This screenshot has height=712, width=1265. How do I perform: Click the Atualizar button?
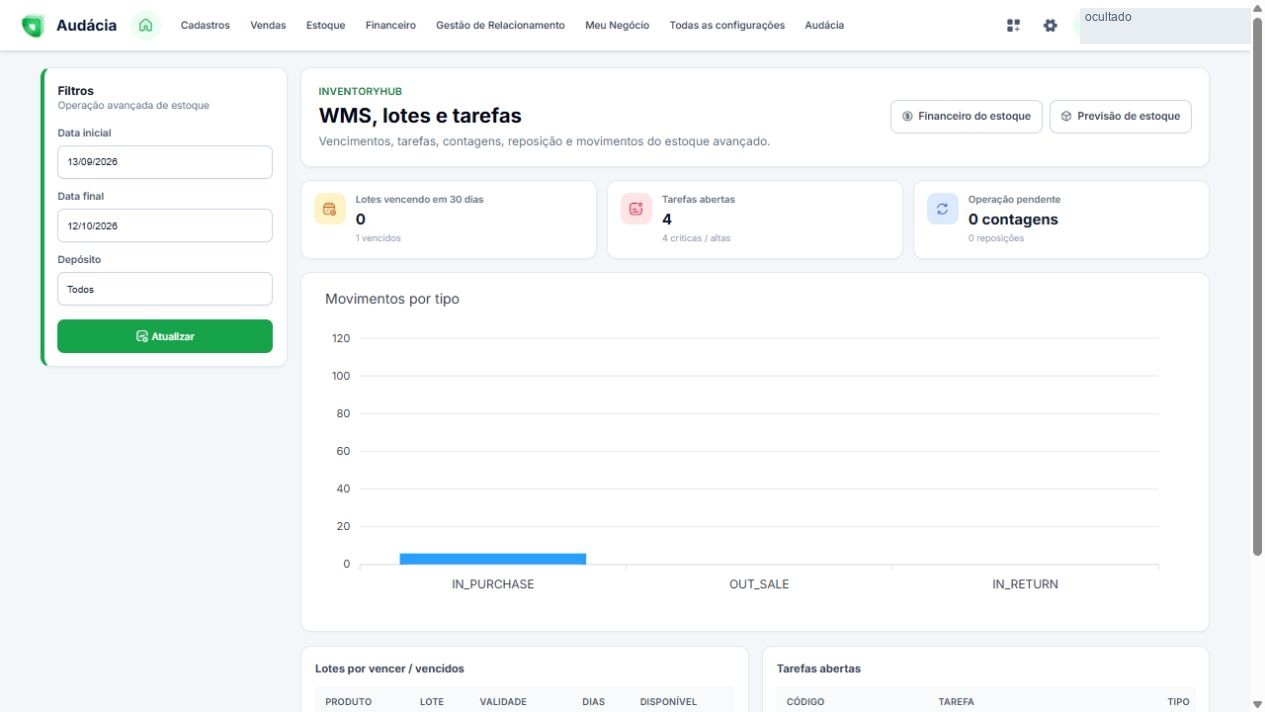pos(165,336)
